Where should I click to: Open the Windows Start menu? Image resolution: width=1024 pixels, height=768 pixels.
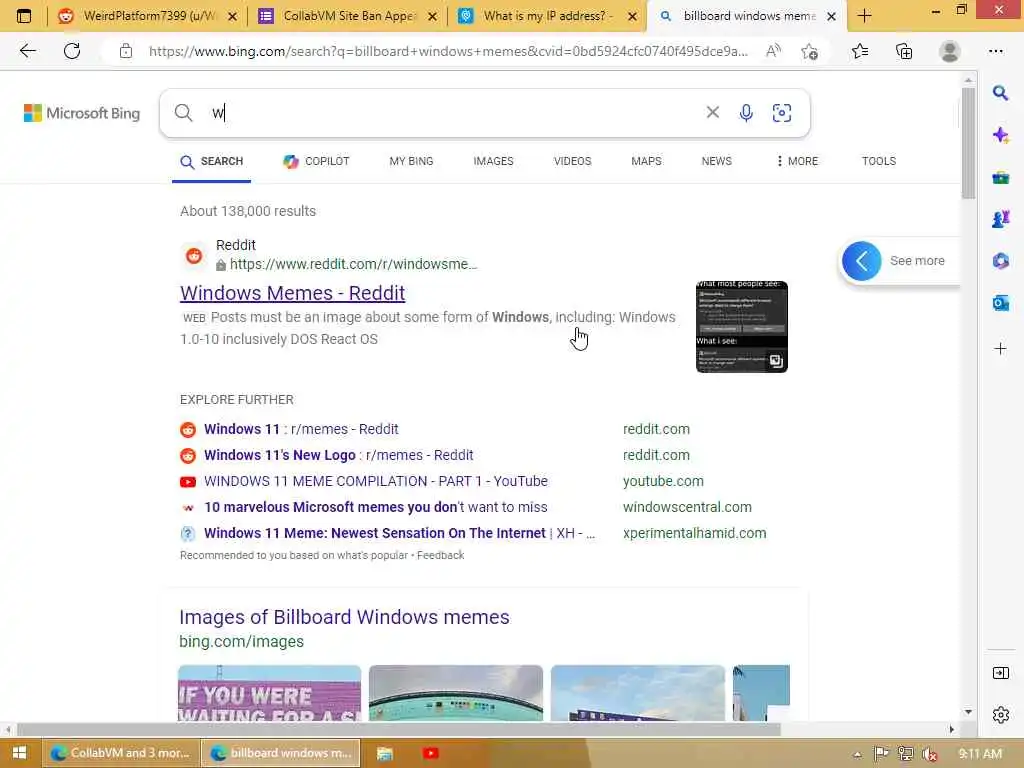[20, 753]
